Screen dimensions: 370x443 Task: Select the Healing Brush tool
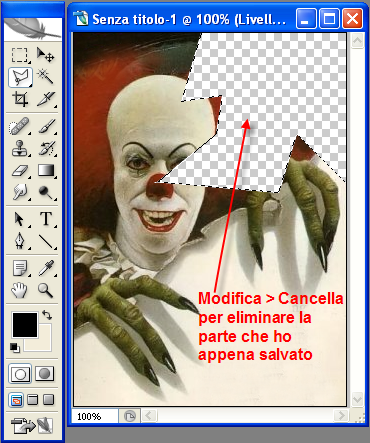(20, 126)
